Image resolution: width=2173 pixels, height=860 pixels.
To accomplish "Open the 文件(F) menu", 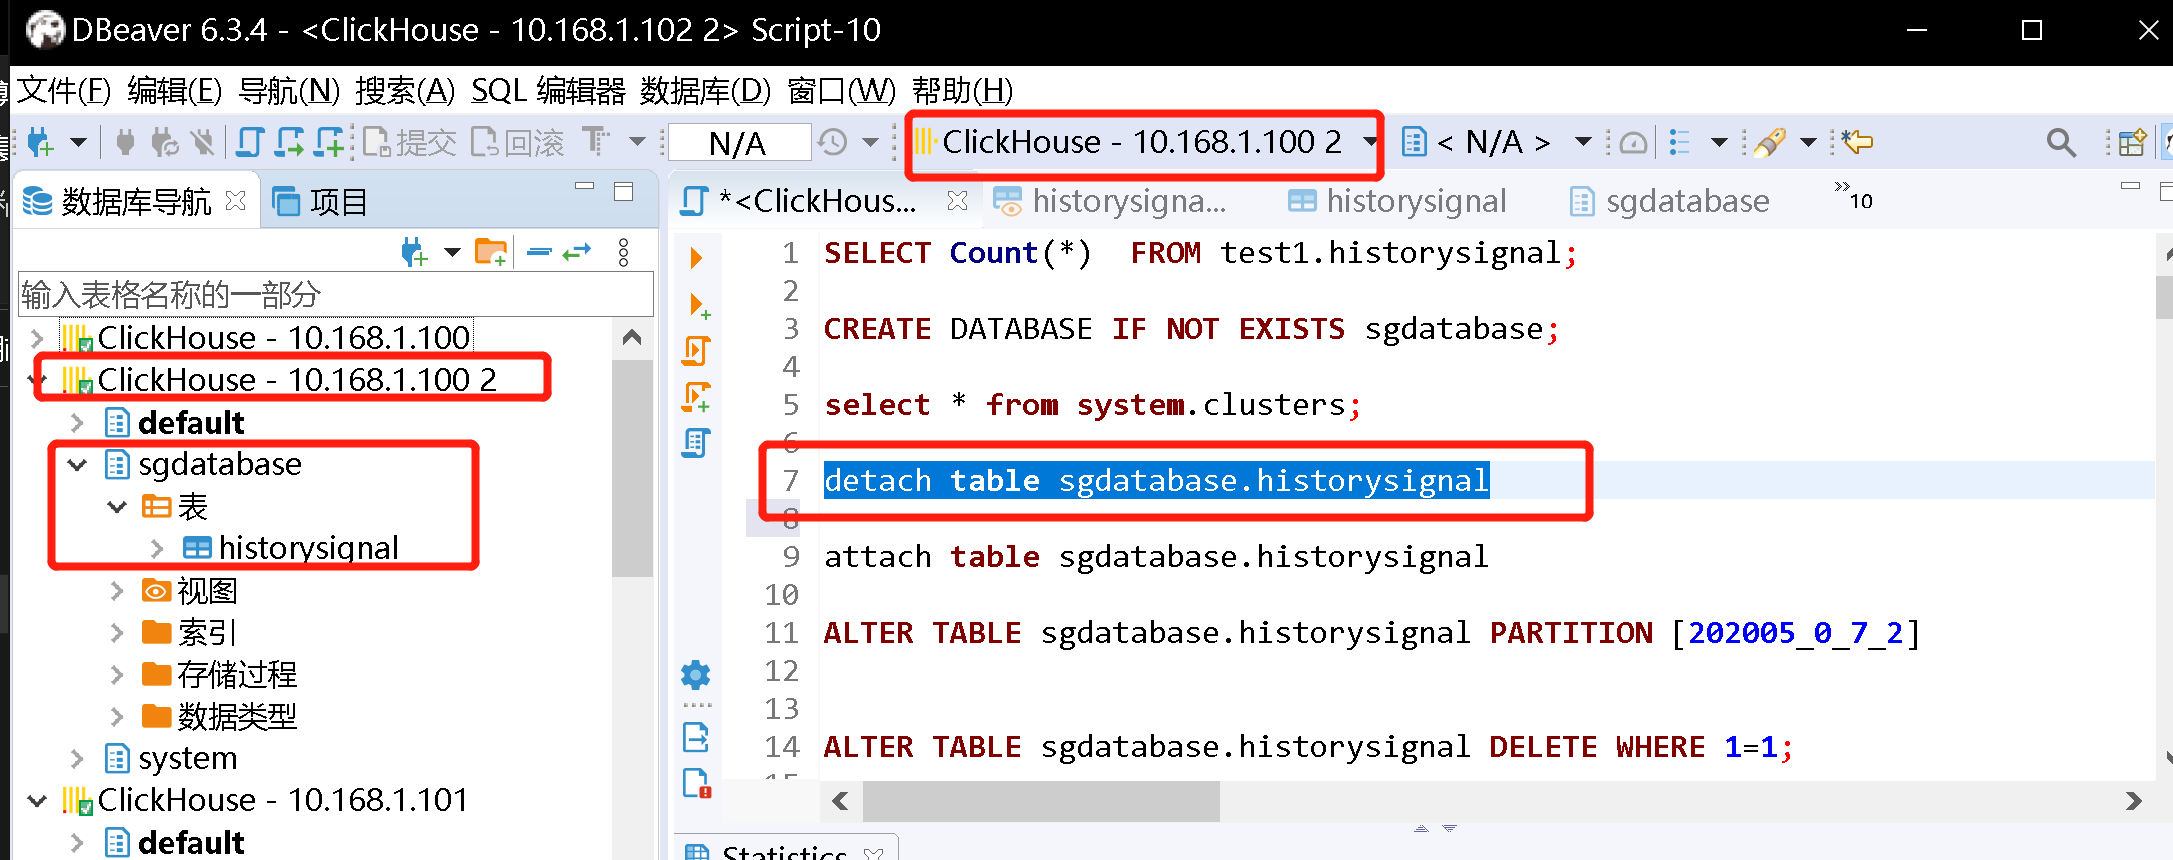I will [64, 91].
